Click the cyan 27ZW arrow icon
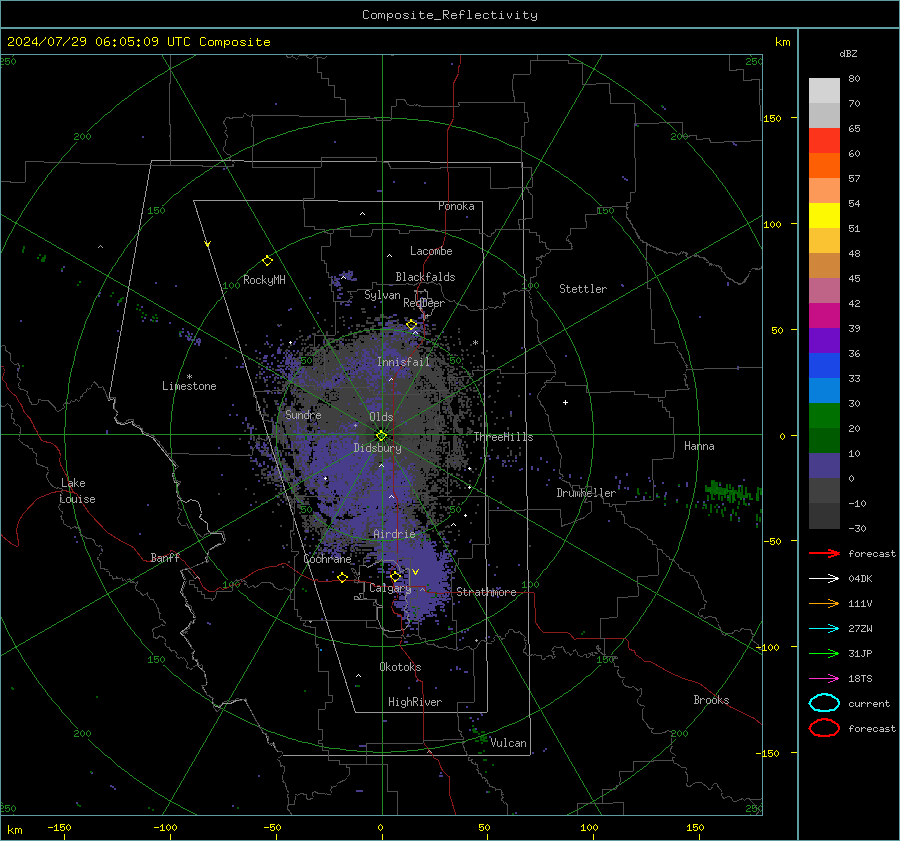The image size is (900, 841). 824,629
